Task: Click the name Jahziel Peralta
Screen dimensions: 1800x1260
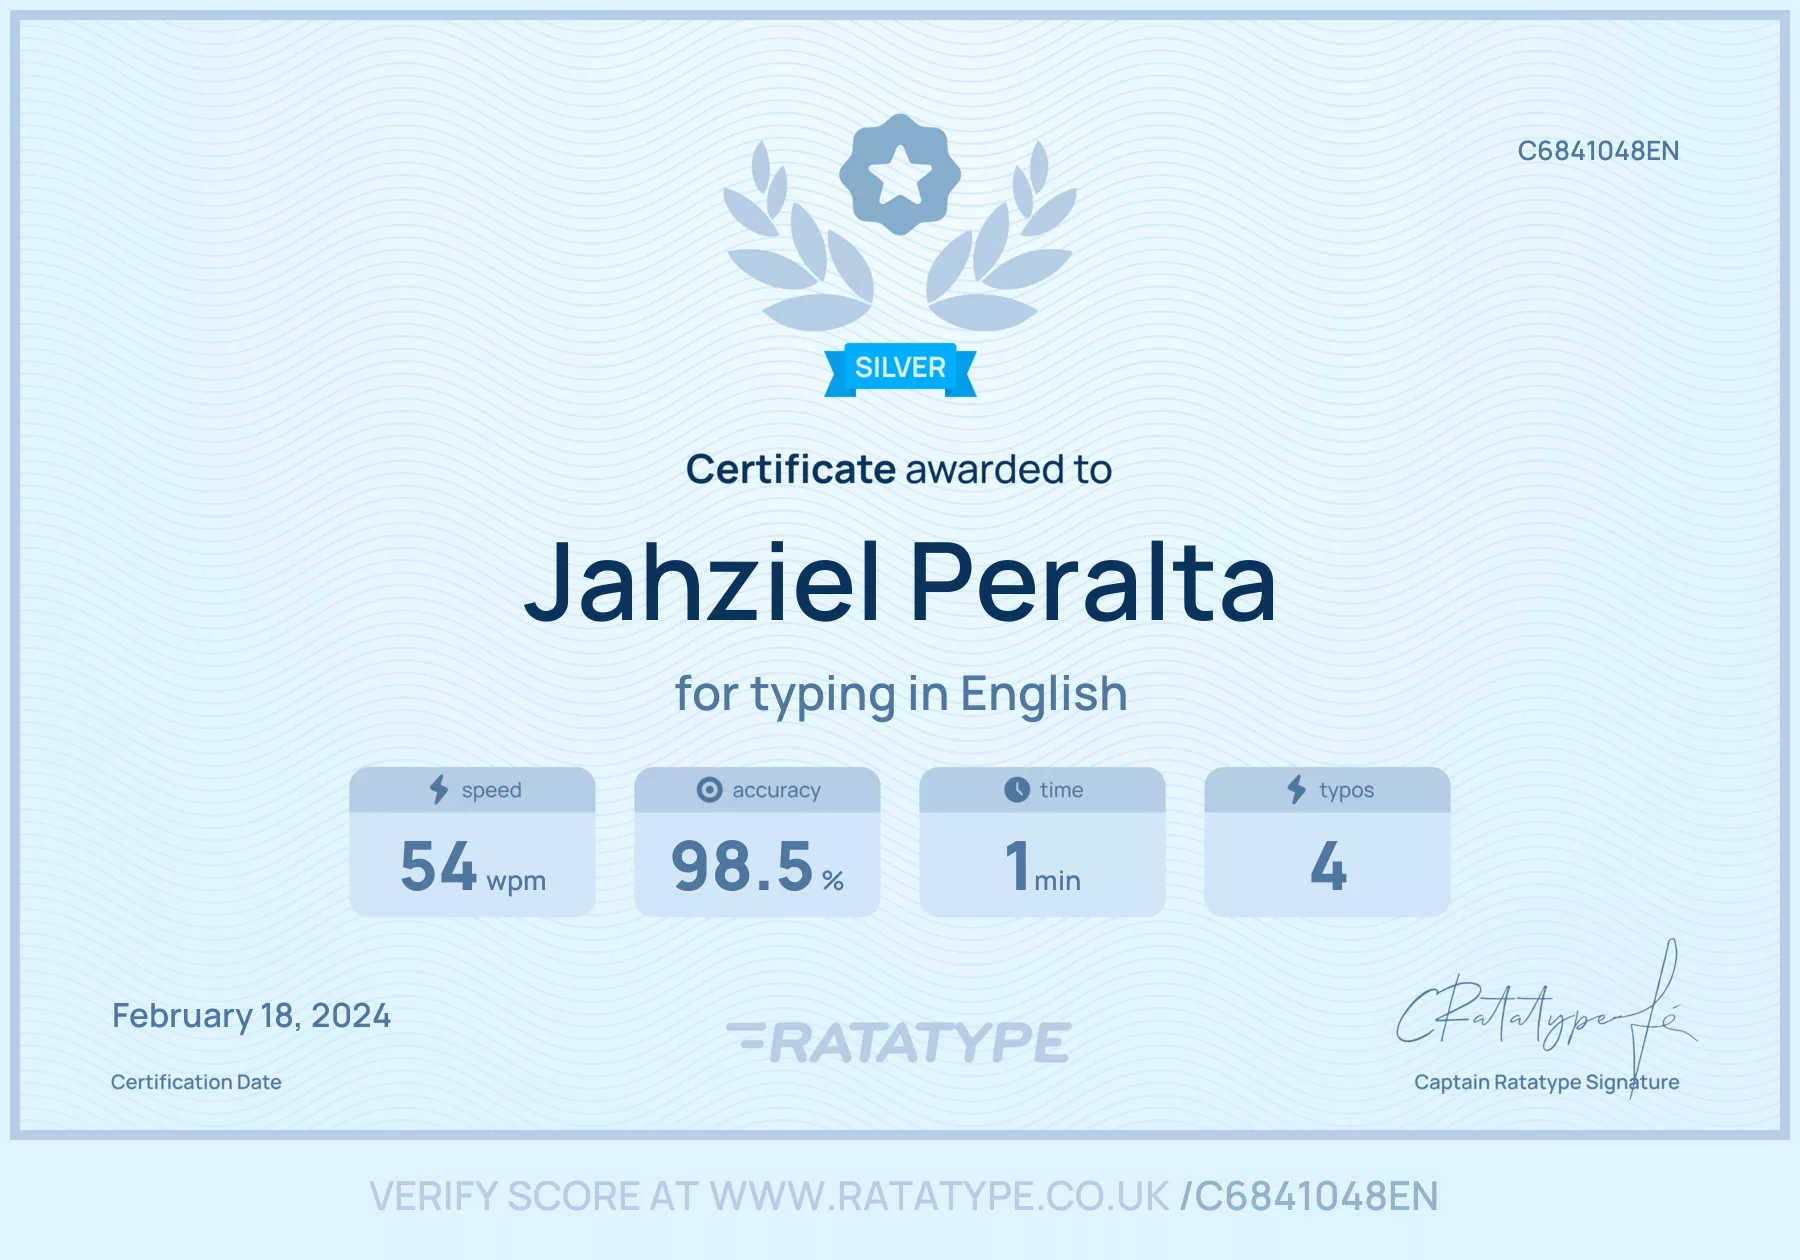Action: click(900, 582)
